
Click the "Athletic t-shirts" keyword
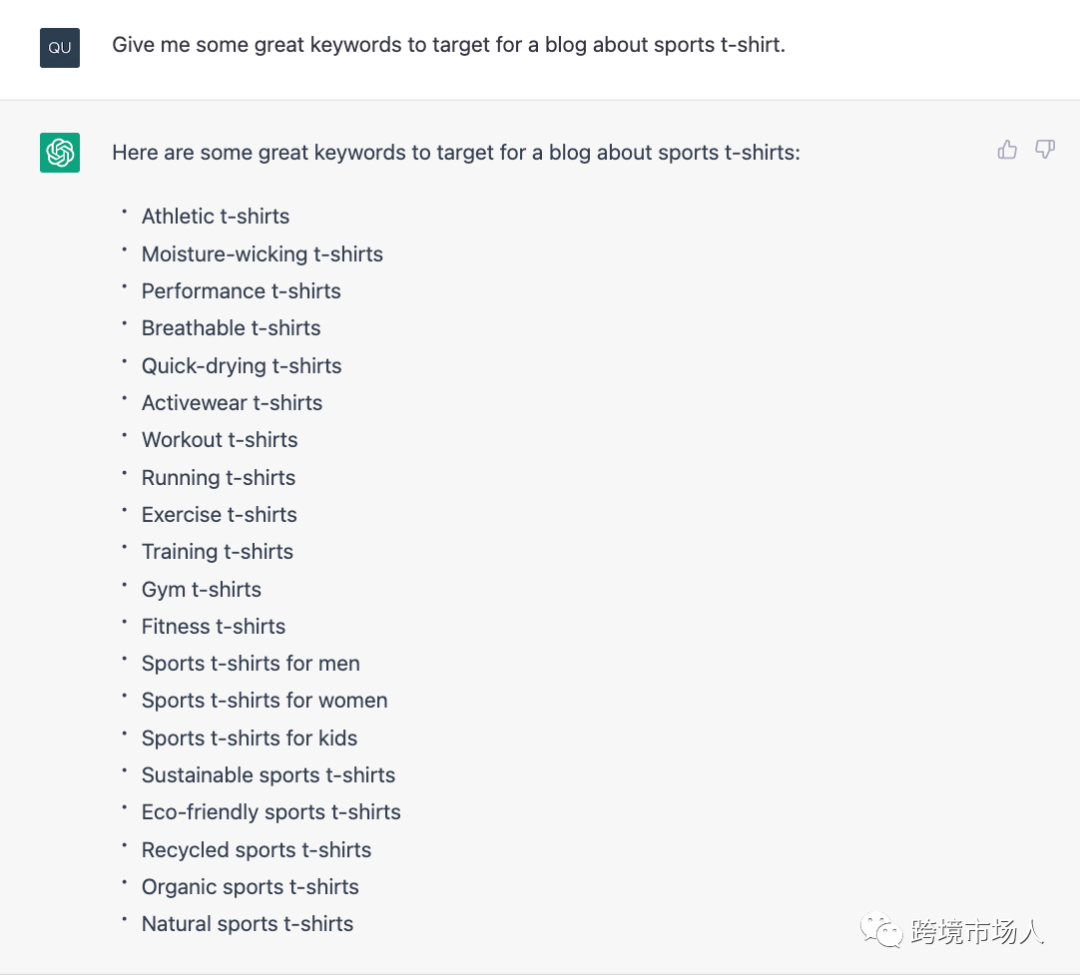pyautogui.click(x=215, y=216)
